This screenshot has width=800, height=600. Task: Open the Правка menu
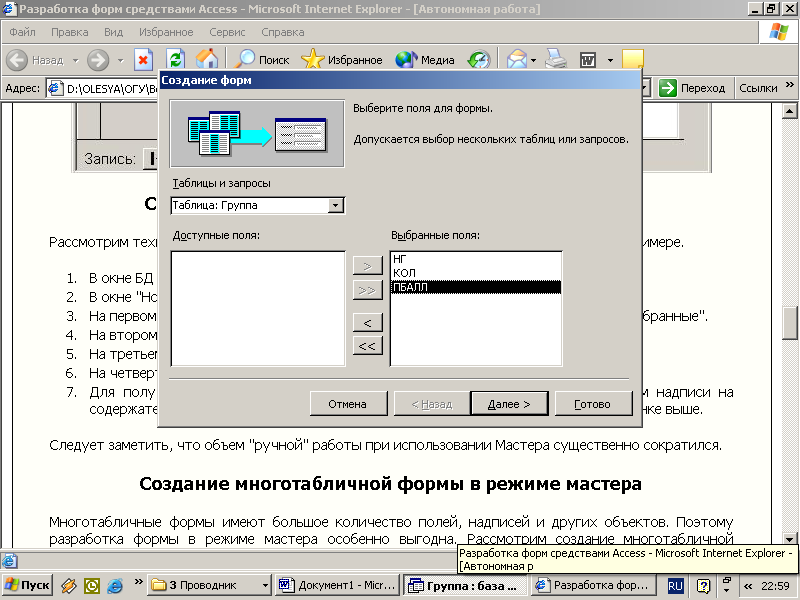[x=69, y=32]
